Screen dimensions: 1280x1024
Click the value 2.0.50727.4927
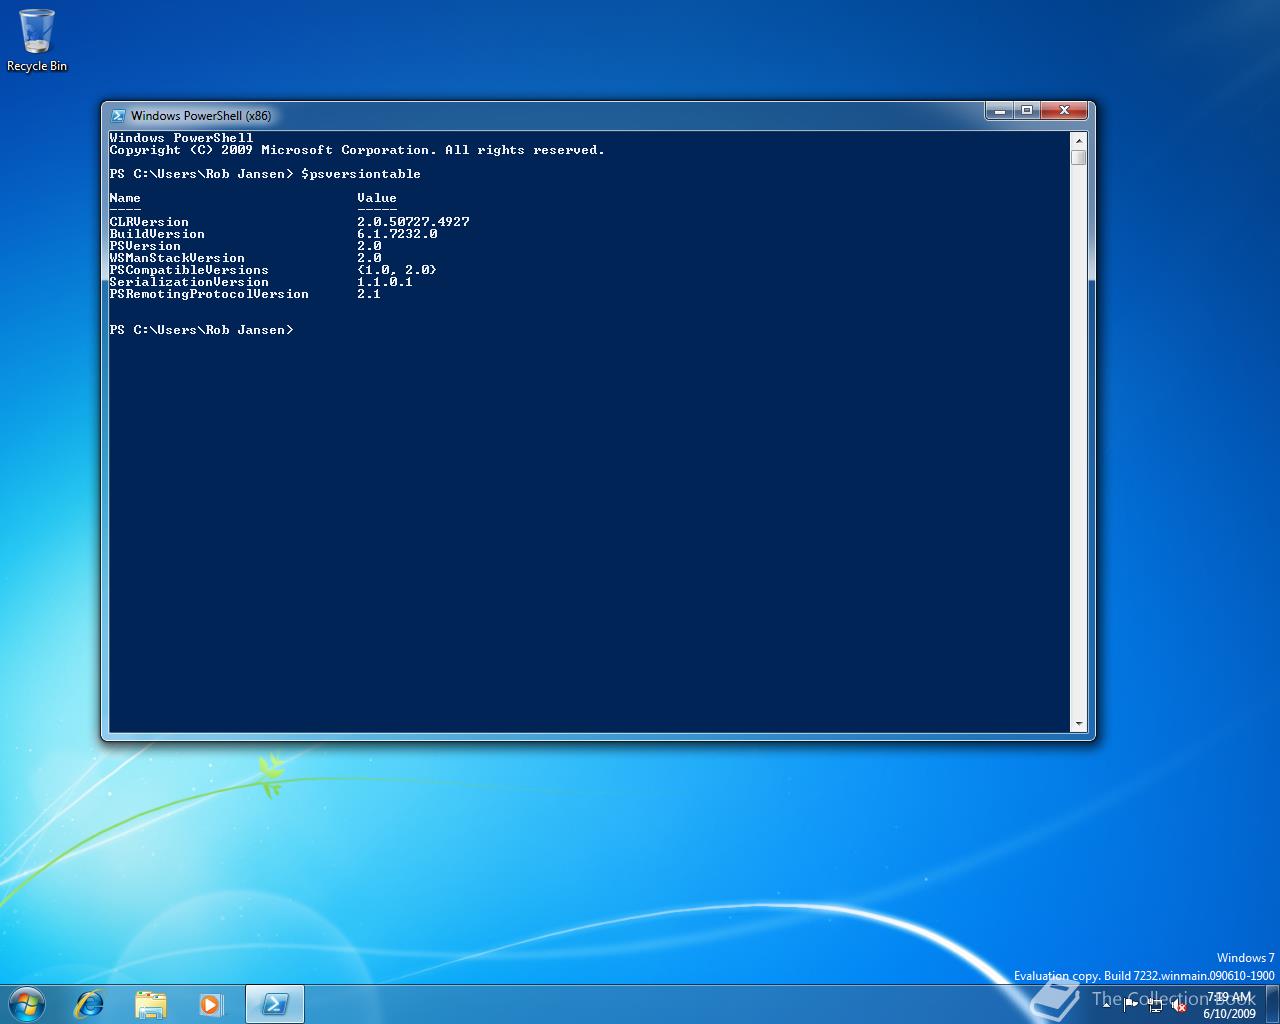coord(413,222)
